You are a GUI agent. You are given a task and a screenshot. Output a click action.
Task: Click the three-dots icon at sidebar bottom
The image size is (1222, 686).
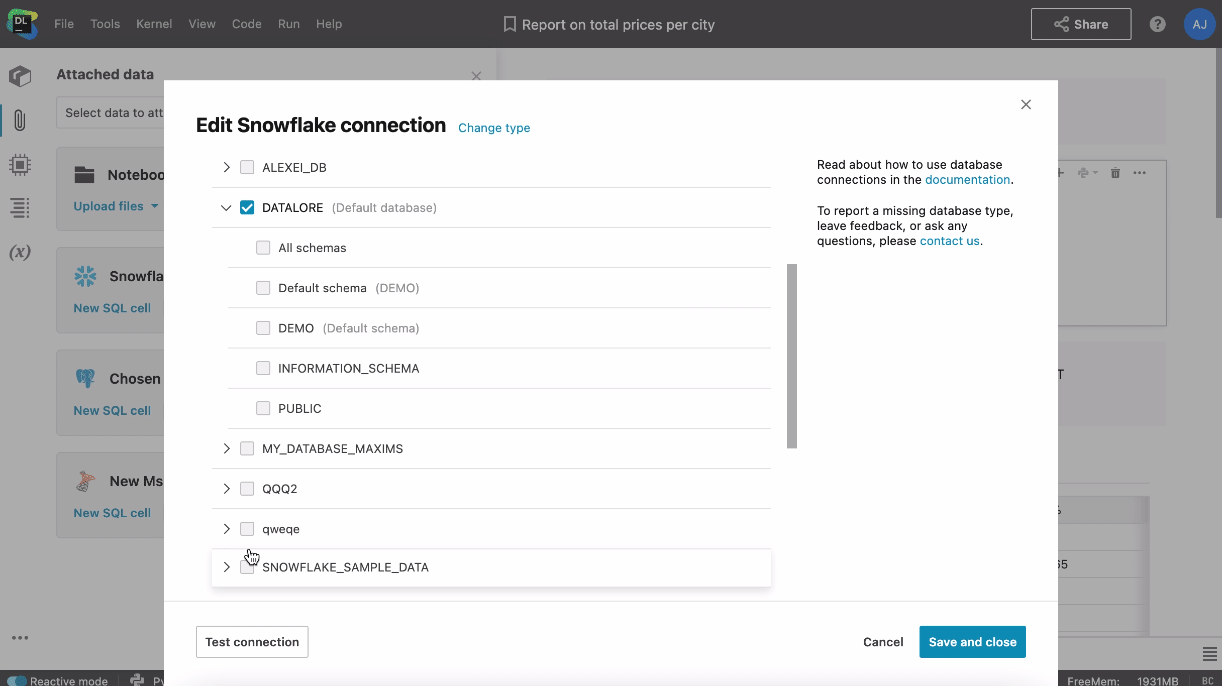(19, 638)
